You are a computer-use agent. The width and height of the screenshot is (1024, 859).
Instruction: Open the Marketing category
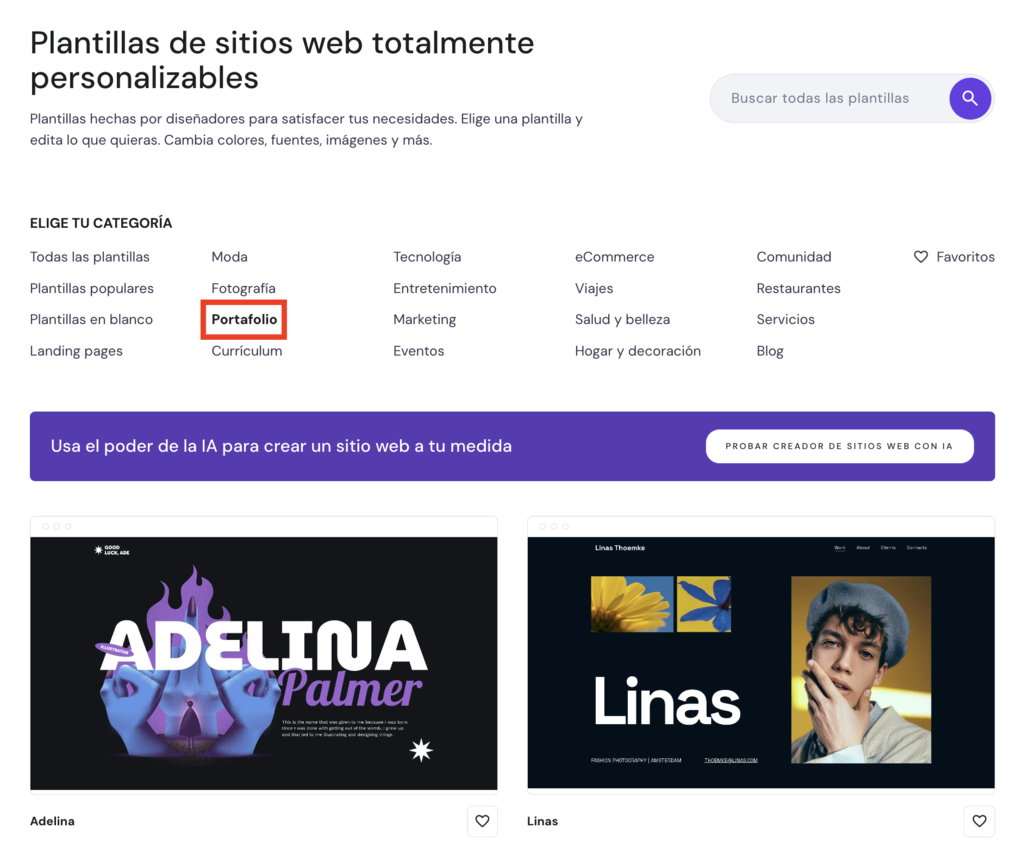pyautogui.click(x=424, y=319)
